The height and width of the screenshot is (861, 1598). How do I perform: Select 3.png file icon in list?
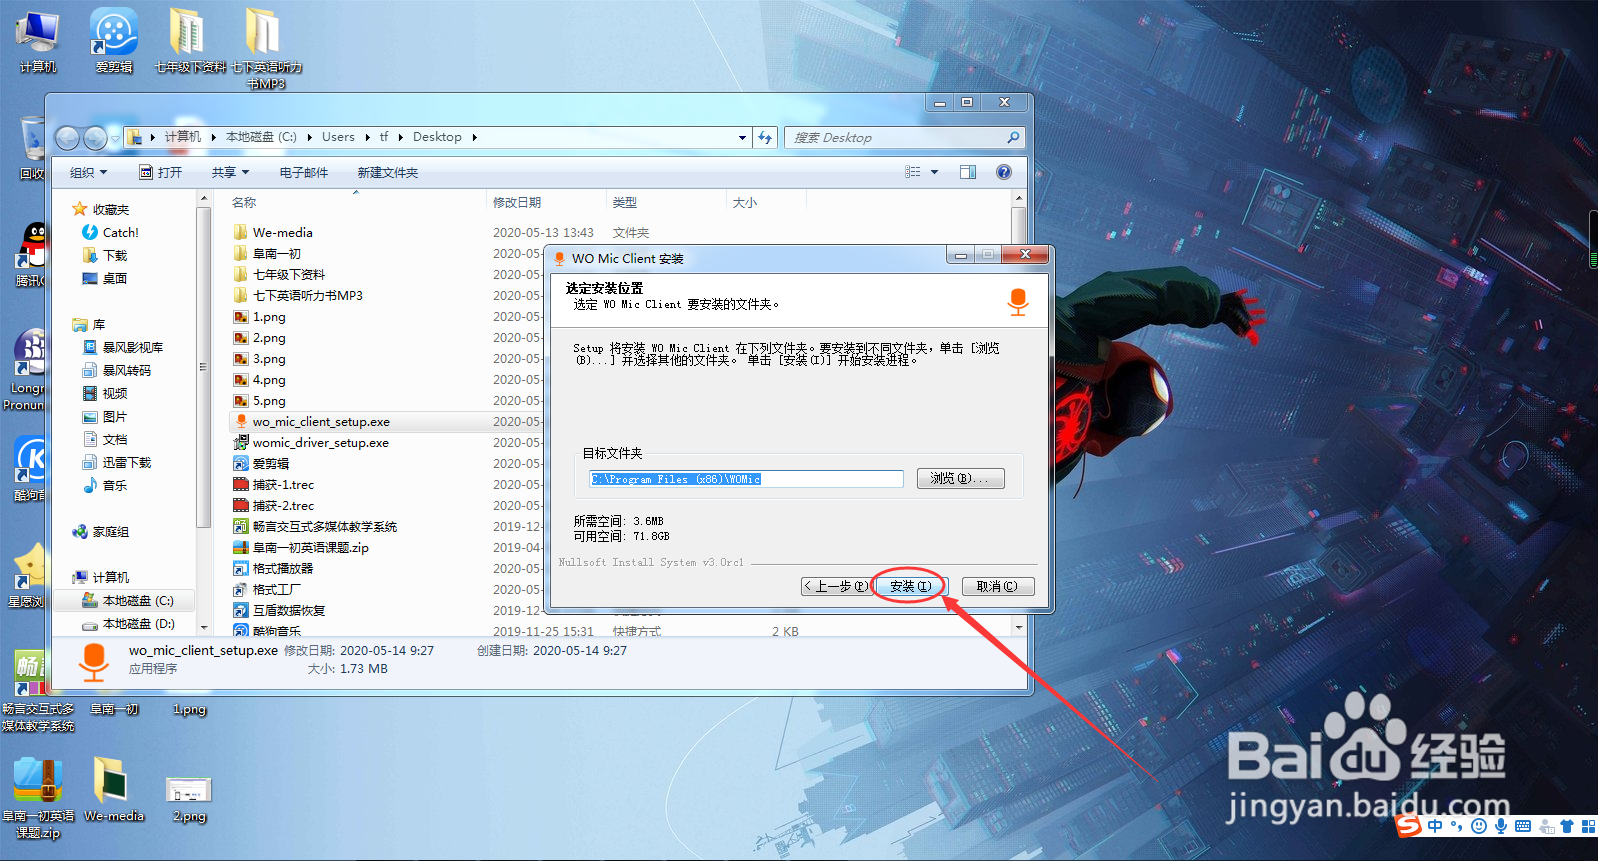pyautogui.click(x=240, y=358)
